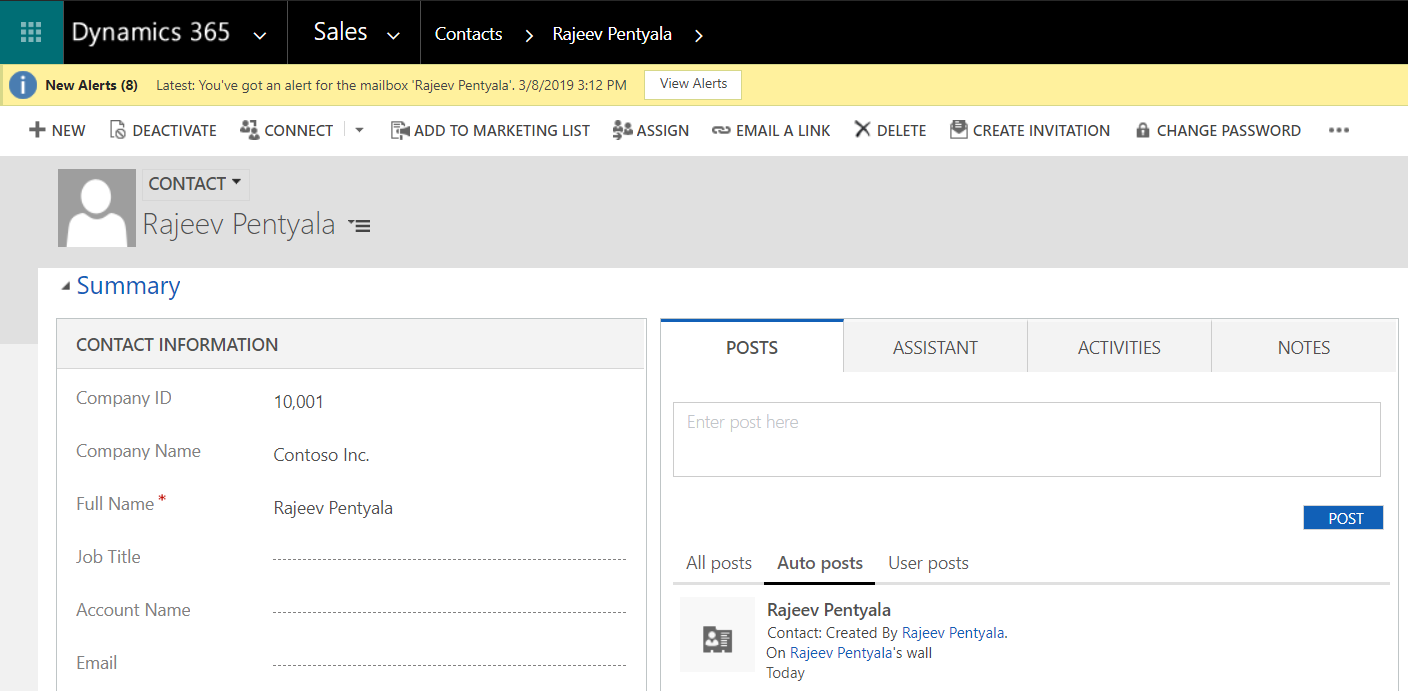This screenshot has width=1408, height=691.
Task: Open Created By Rajeev Pentyala link
Action: click(x=954, y=633)
